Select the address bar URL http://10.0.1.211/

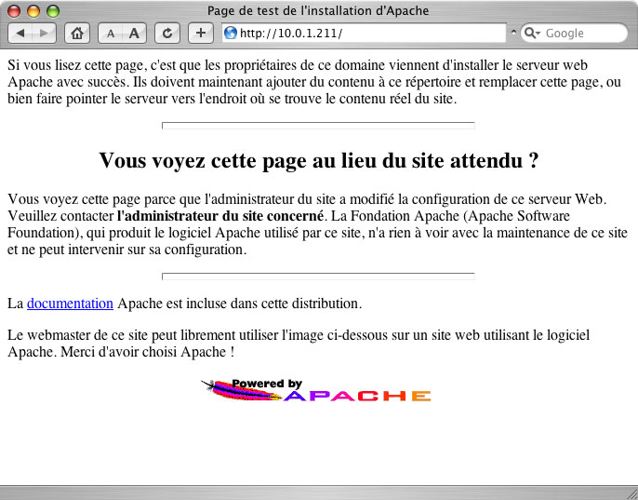[x=291, y=33]
